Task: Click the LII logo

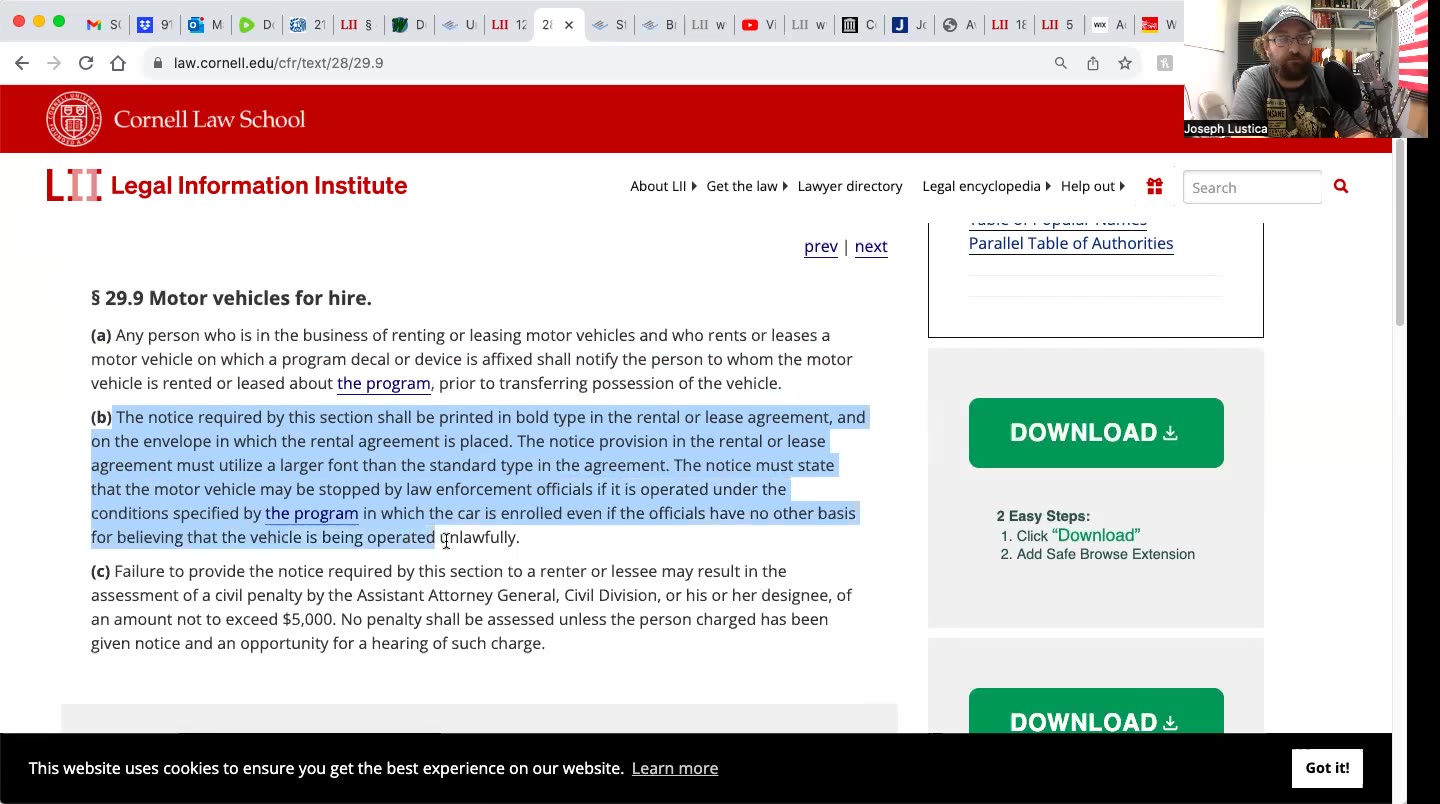Action: tap(74, 186)
